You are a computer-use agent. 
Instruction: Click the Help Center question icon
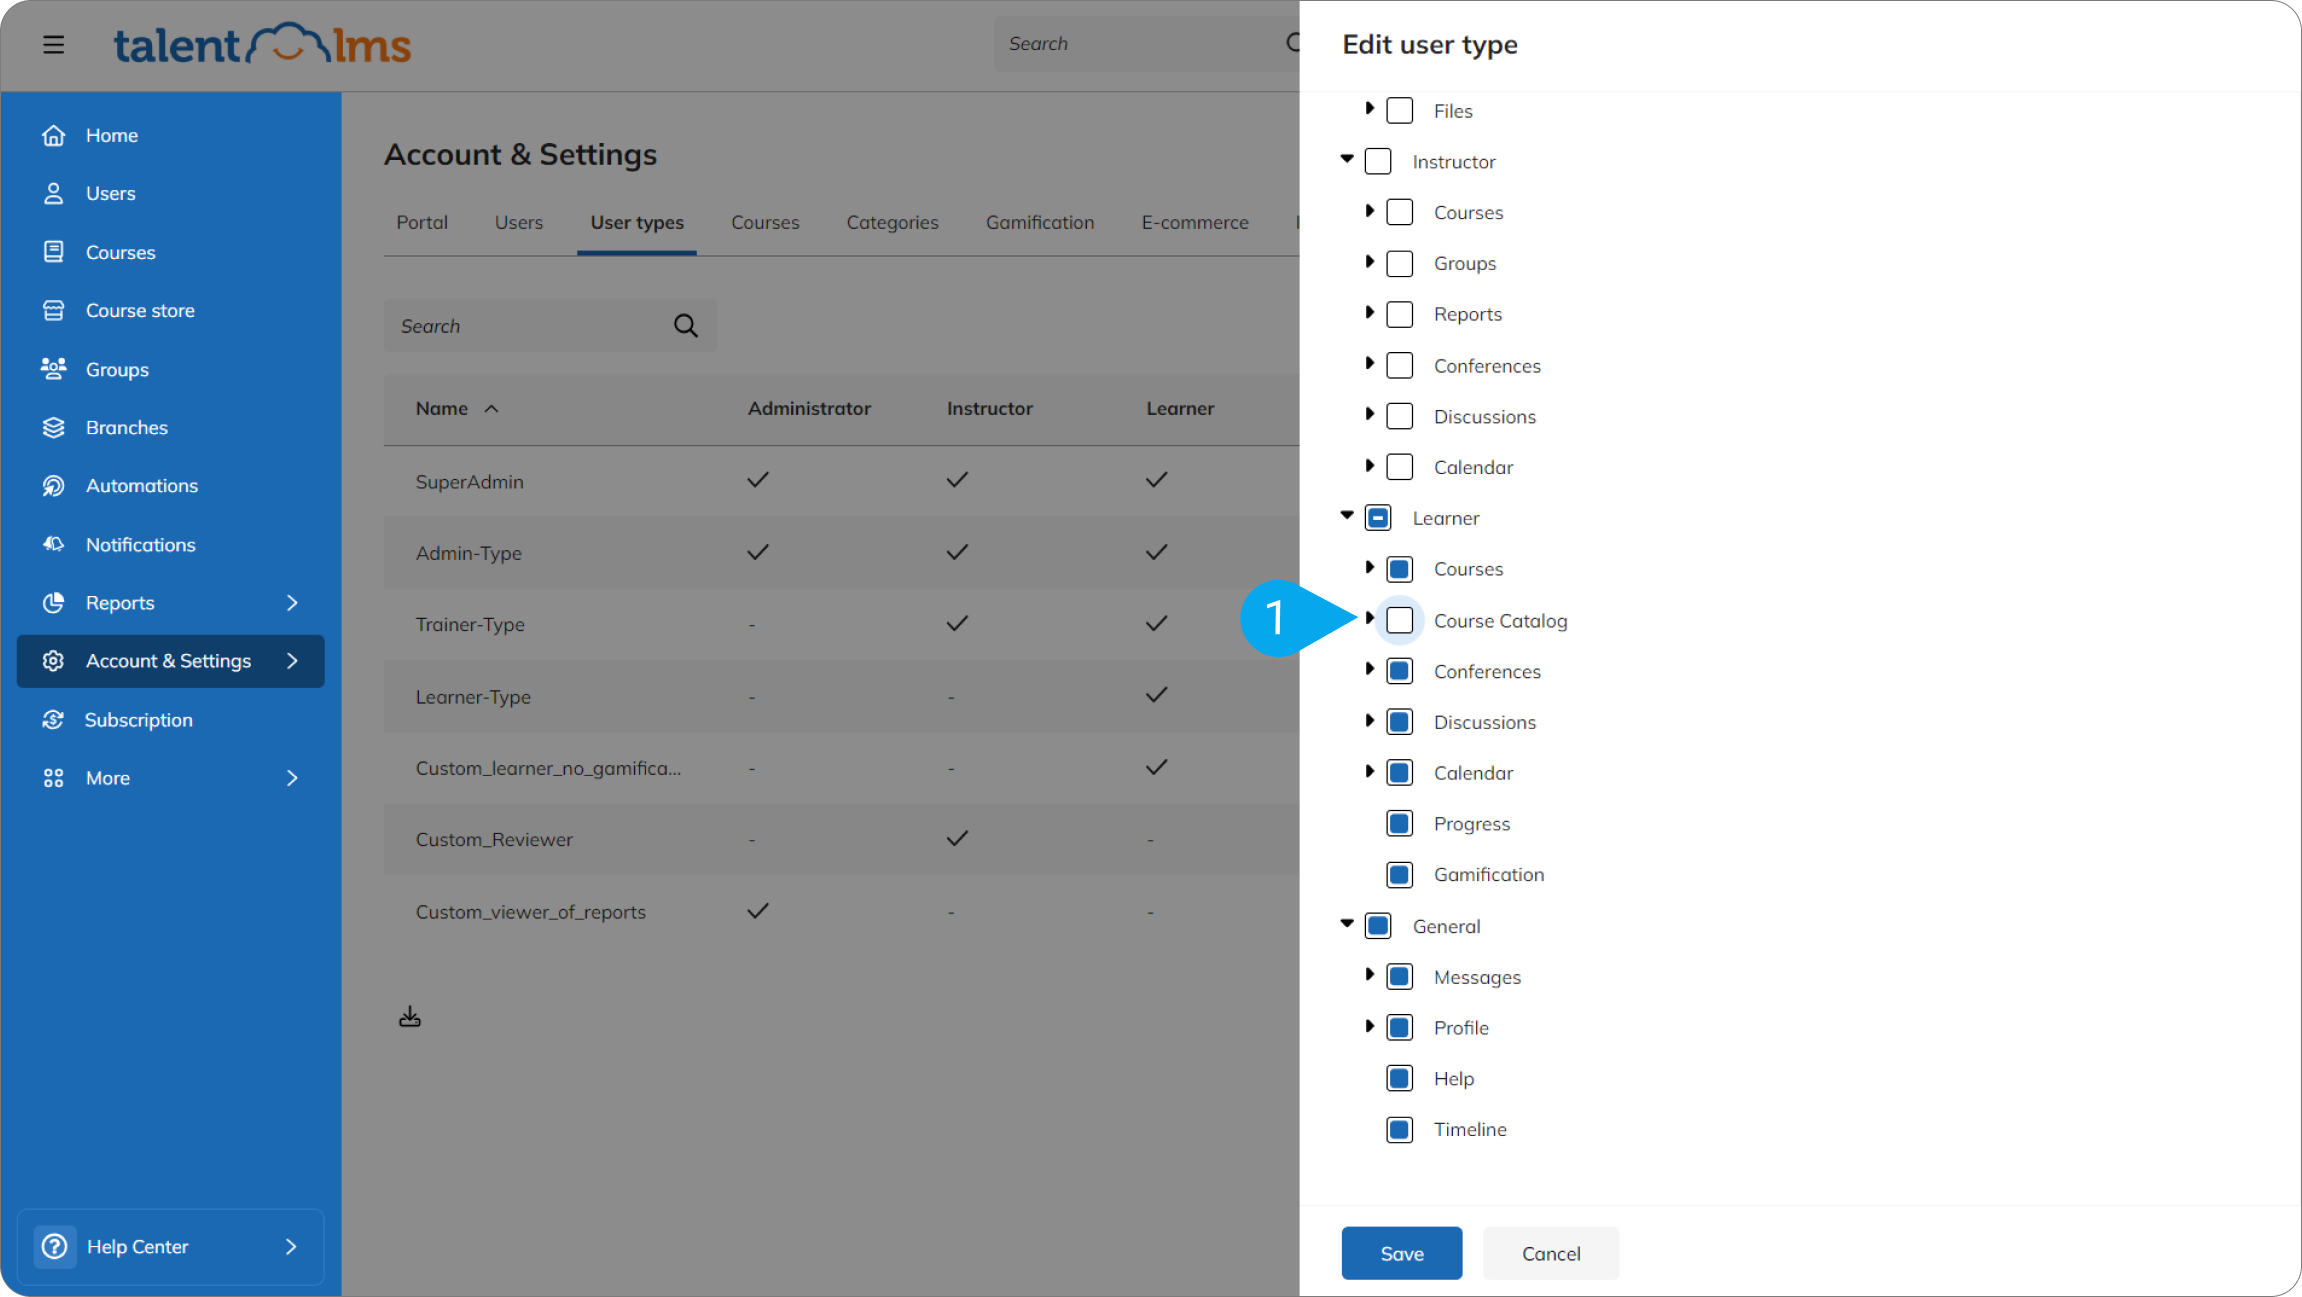coord(55,1247)
